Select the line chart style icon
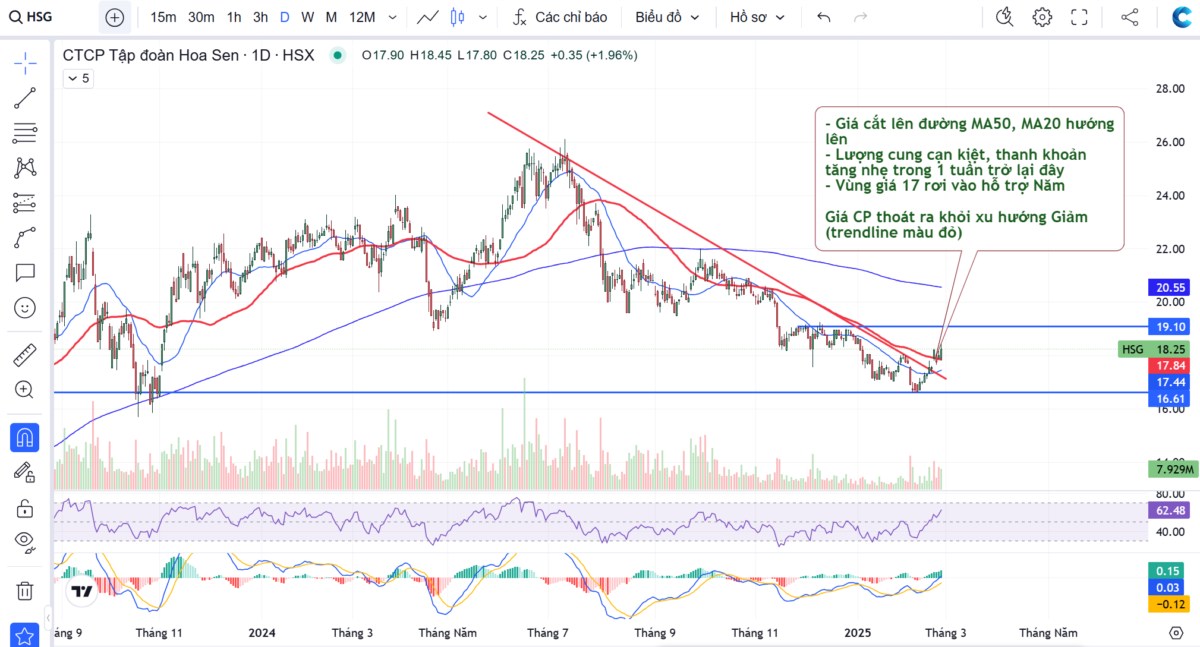Image resolution: width=1200 pixels, height=647 pixels. (x=428, y=17)
